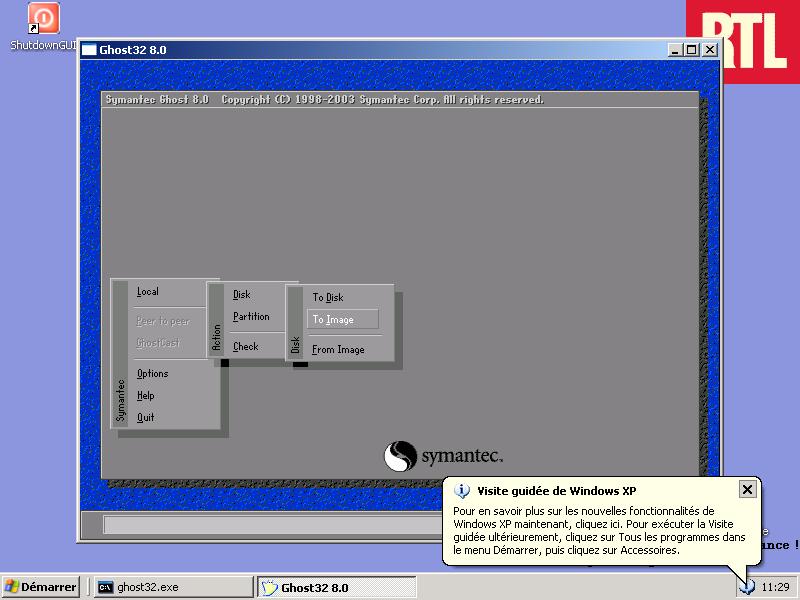800x600 pixels.
Task: Choose Peer to peer menu entry
Action: [x=163, y=321]
